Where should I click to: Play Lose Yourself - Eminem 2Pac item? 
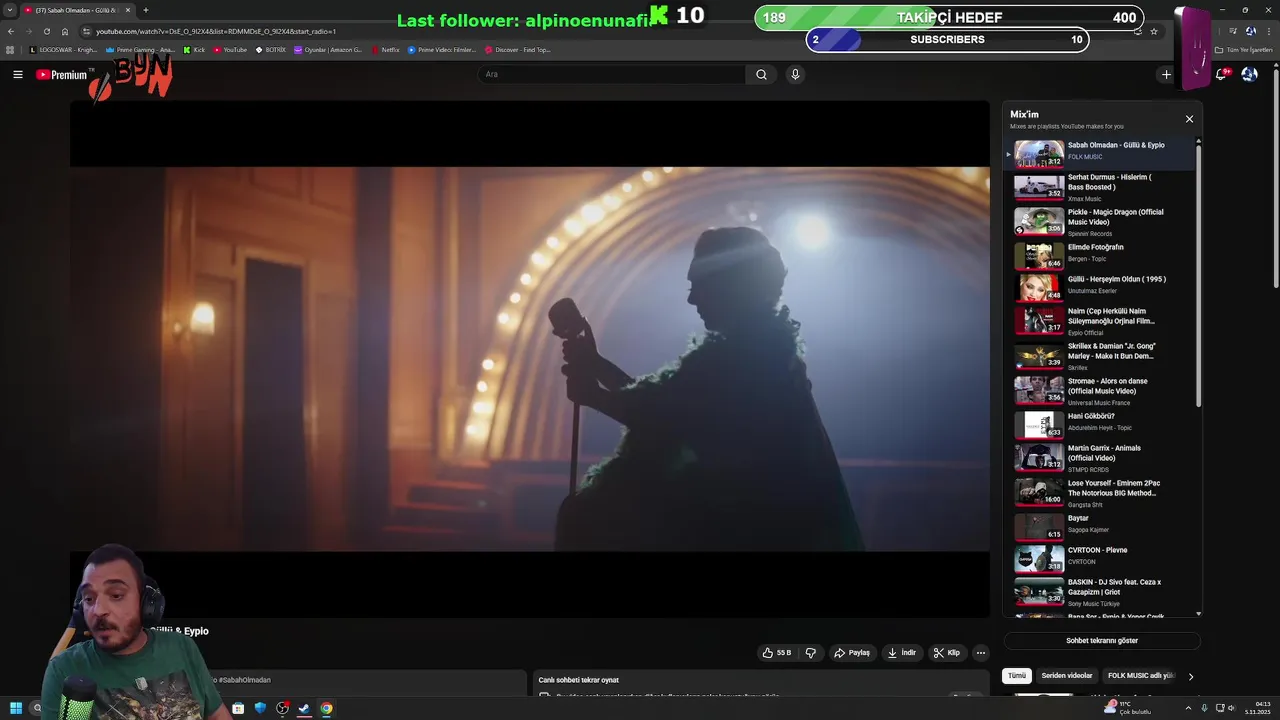coord(1098,493)
